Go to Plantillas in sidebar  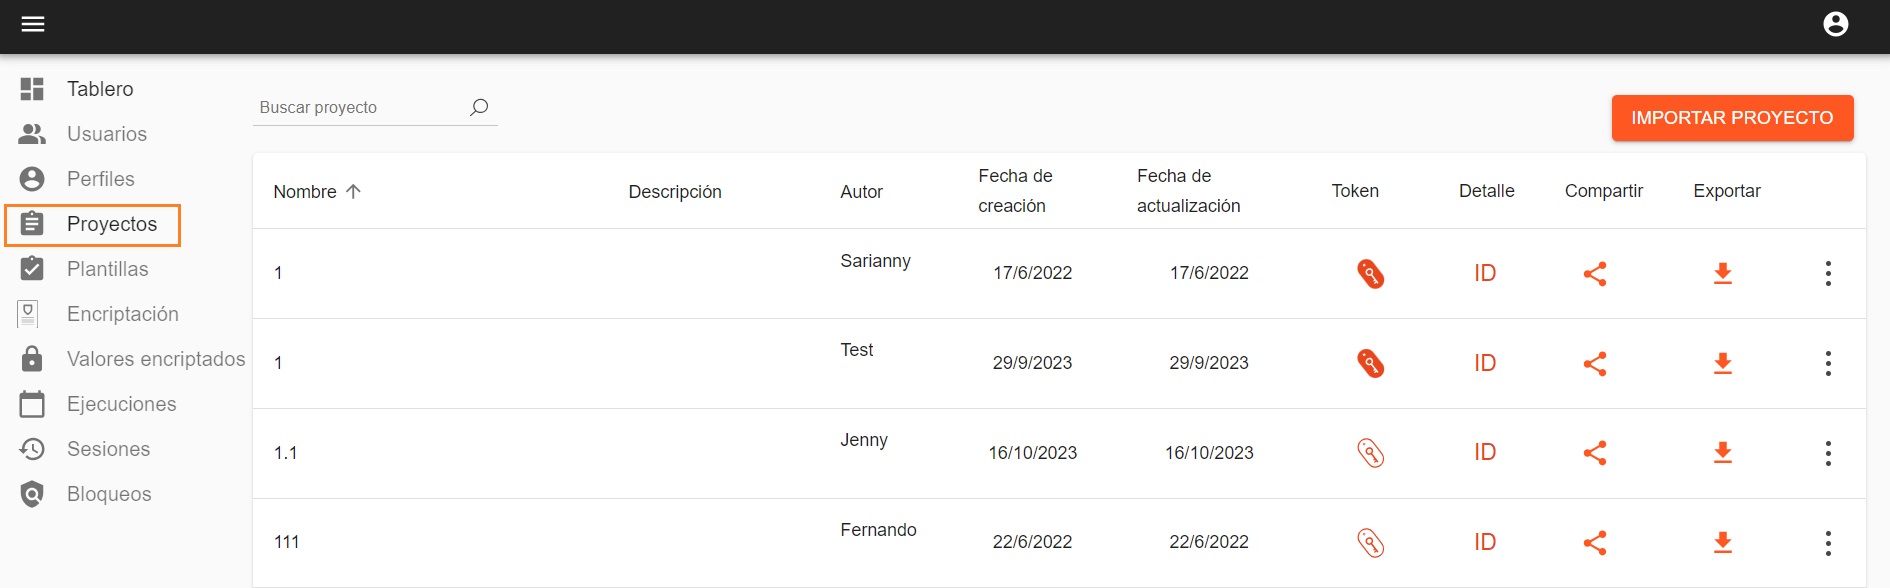107,269
